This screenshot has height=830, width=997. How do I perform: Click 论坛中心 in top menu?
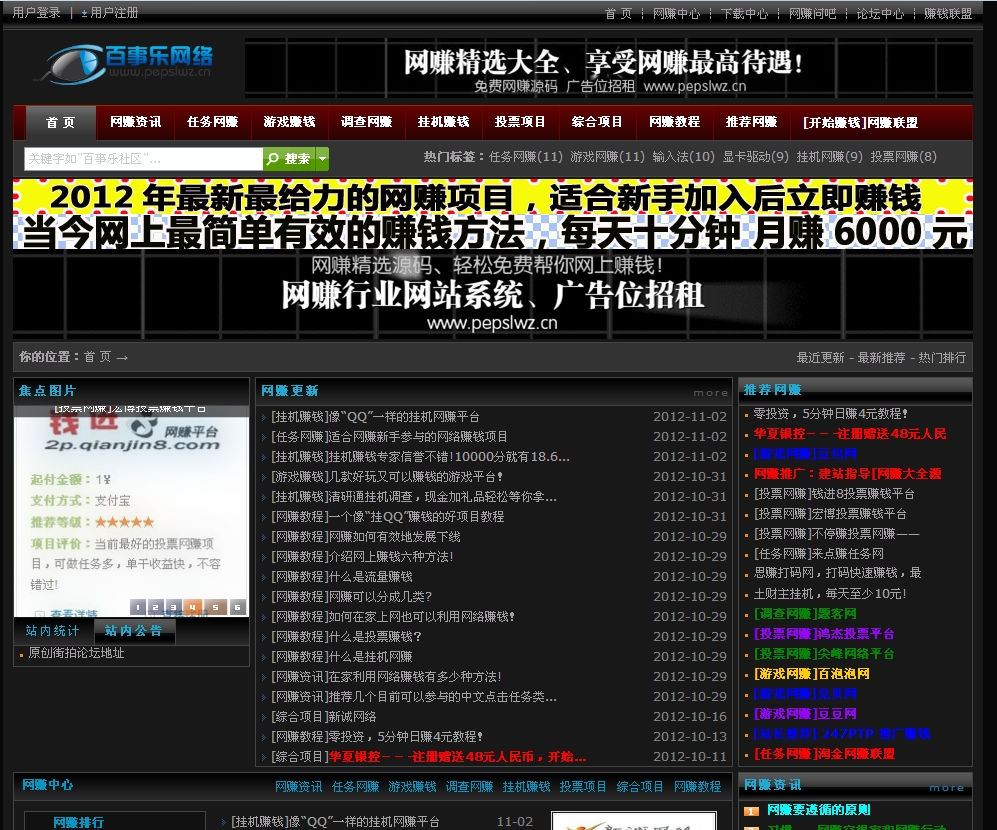[880, 13]
